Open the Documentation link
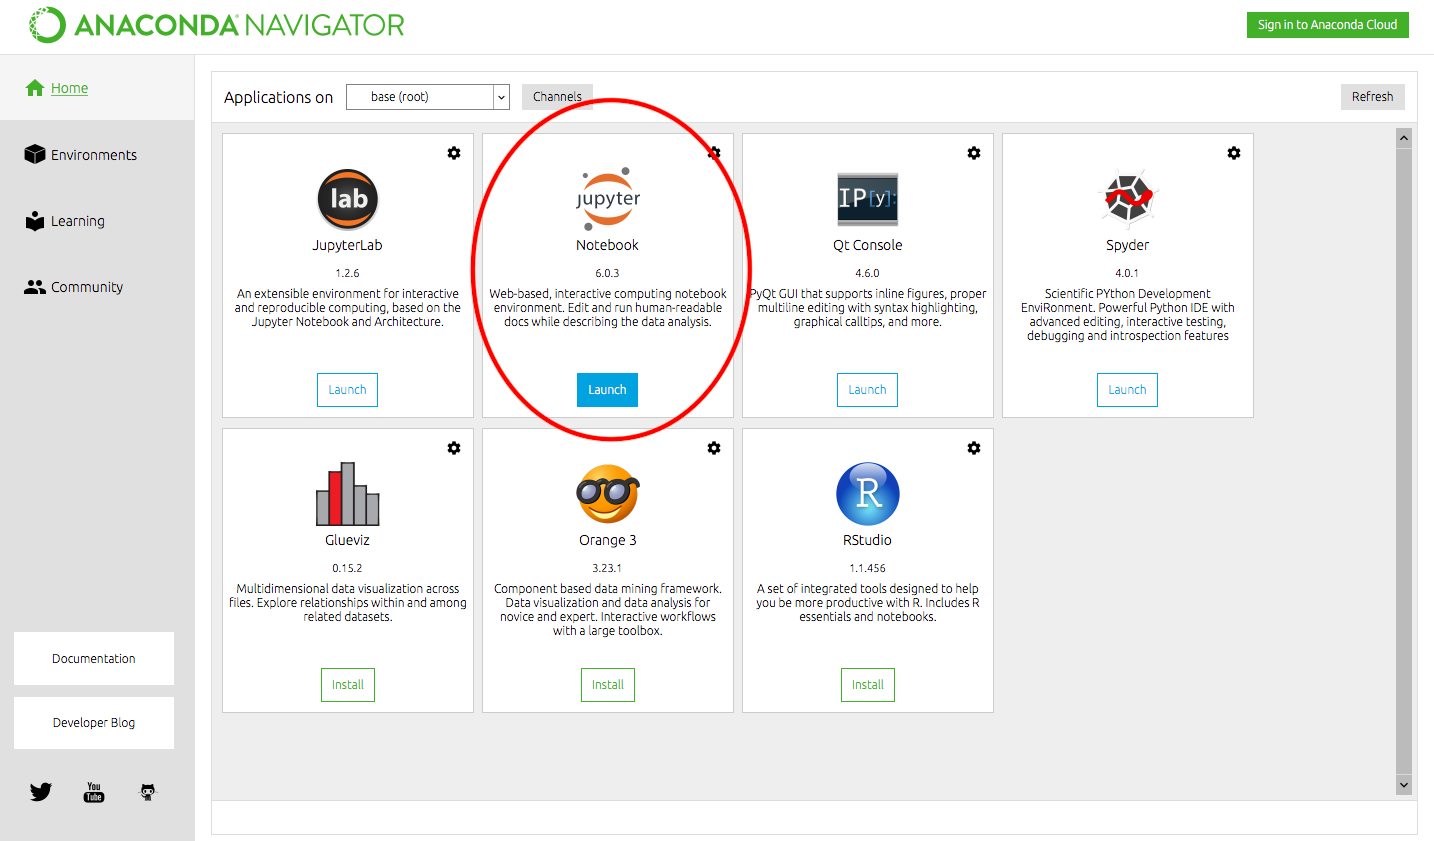 coord(94,658)
